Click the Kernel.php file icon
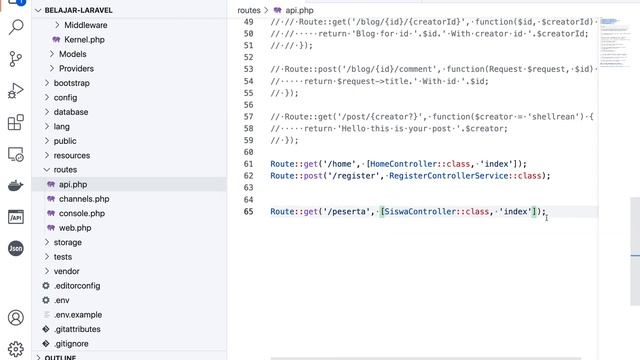640x360 pixels. 56,40
